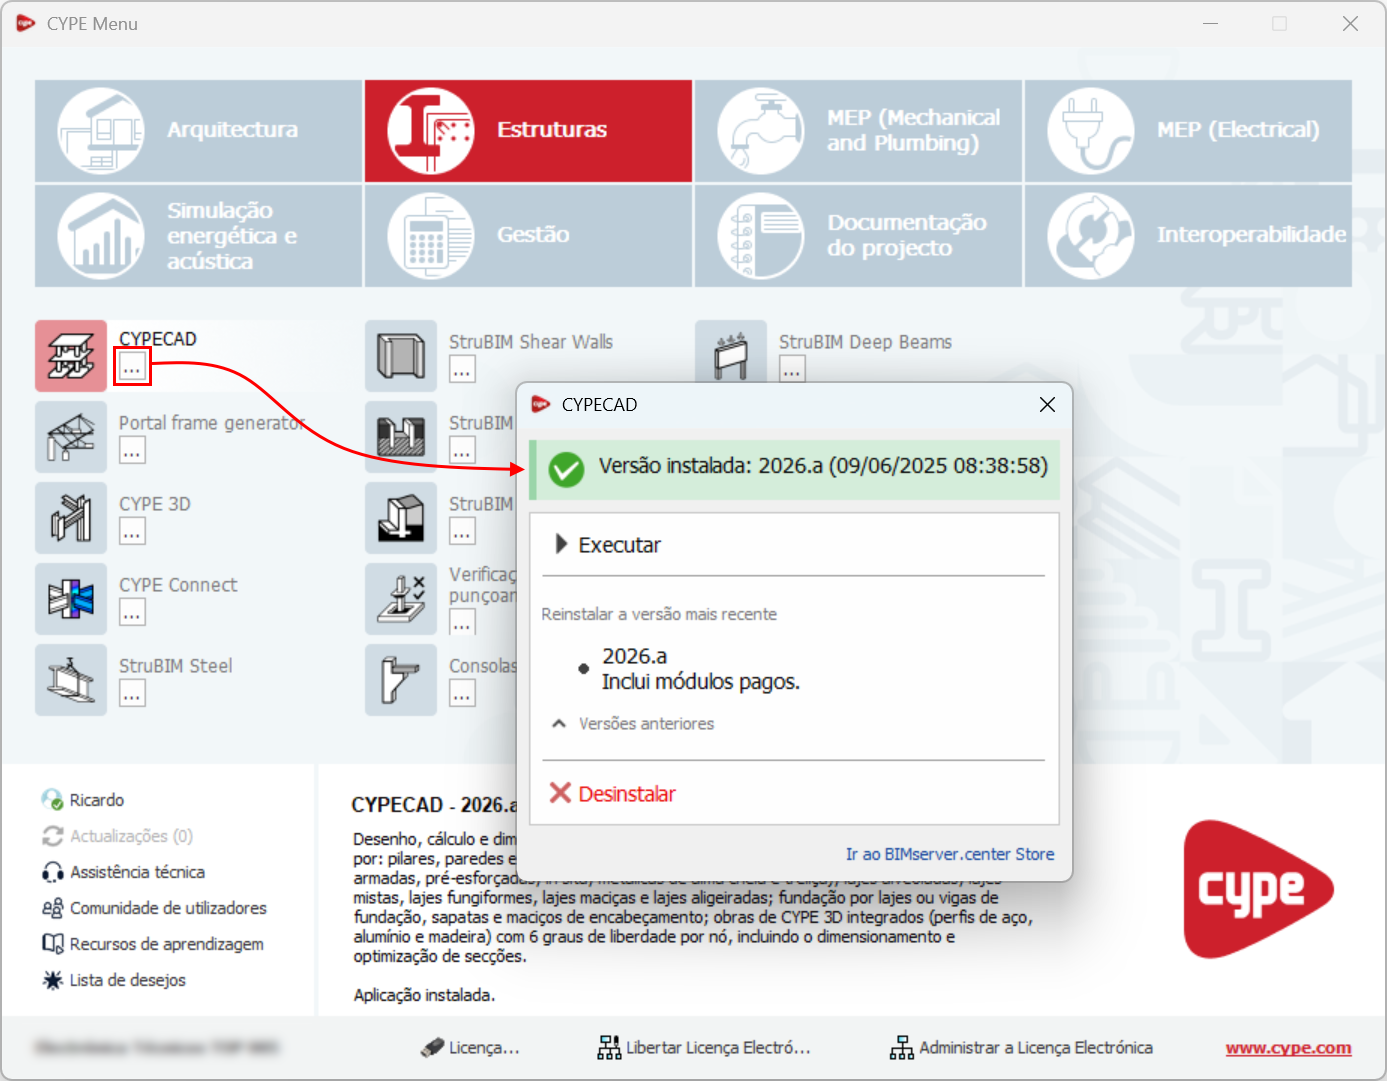Follow the Ir ao BIMserver.center Store link
This screenshot has height=1081, width=1387.
tap(949, 854)
